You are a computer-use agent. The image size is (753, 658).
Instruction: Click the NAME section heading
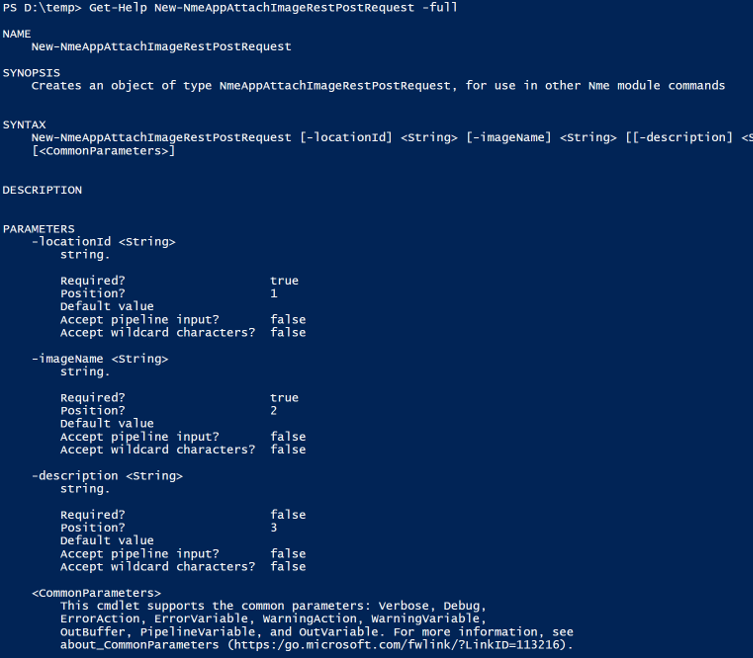pyautogui.click(x=17, y=34)
